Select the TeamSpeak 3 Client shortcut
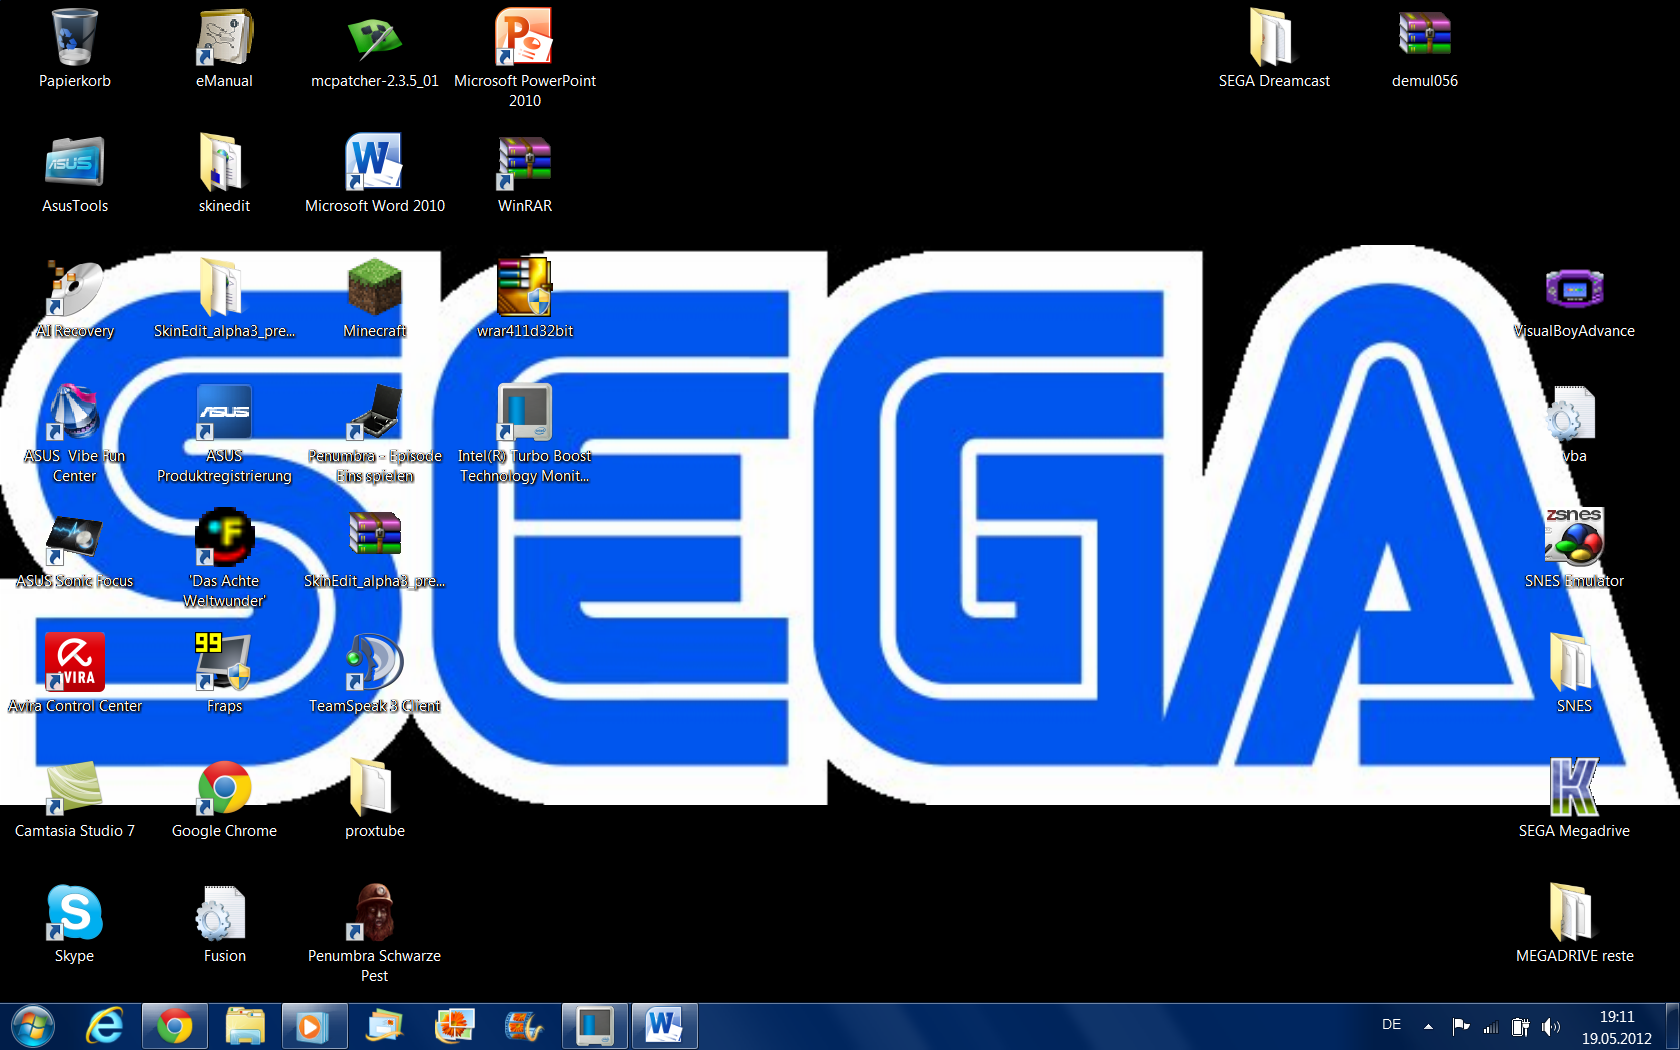This screenshot has width=1680, height=1050. (374, 663)
